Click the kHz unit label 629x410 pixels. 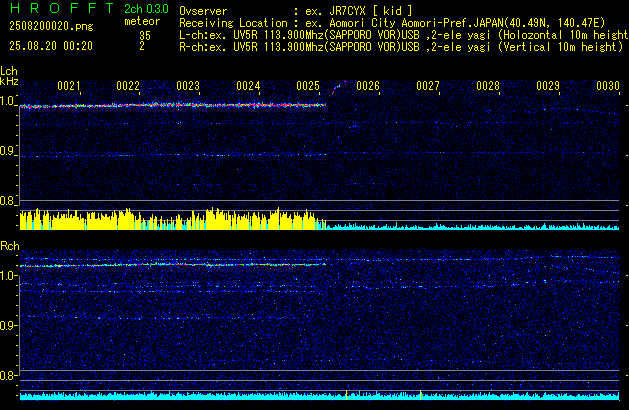tap(9, 81)
